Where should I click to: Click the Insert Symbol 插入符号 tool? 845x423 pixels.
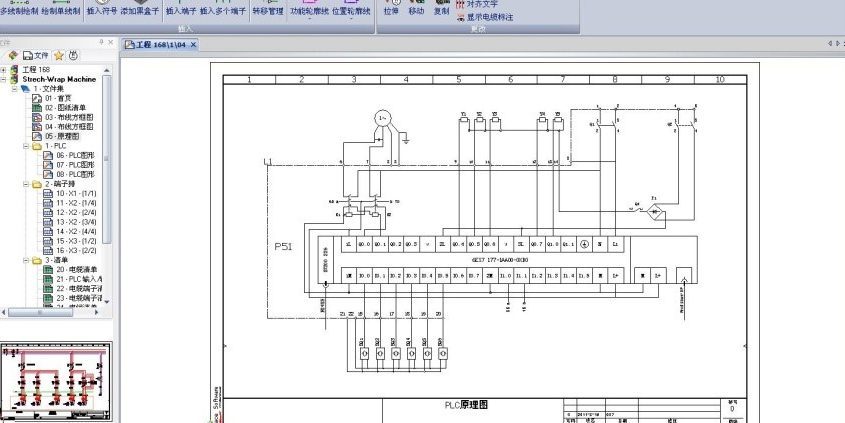(102, 9)
